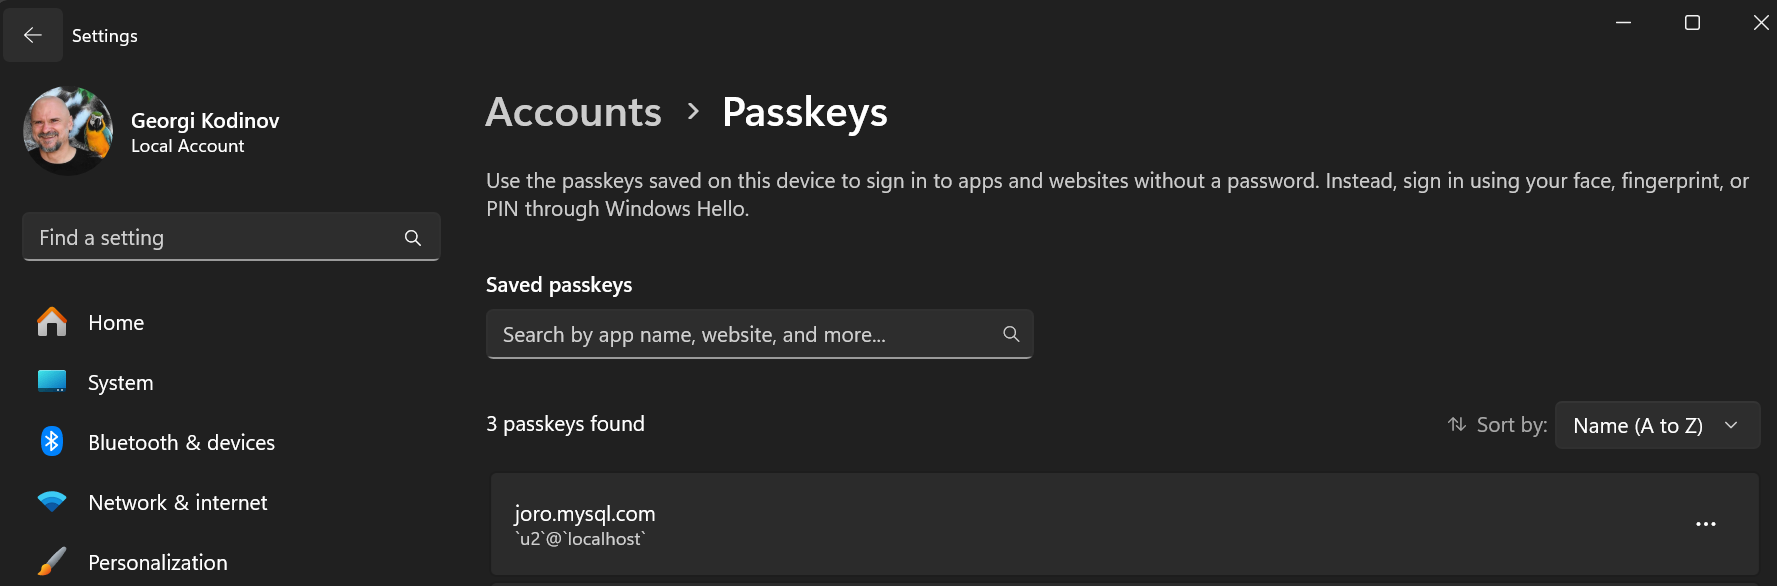The image size is (1777, 586).
Task: Open Personalization via its brush icon
Action: coord(51,562)
